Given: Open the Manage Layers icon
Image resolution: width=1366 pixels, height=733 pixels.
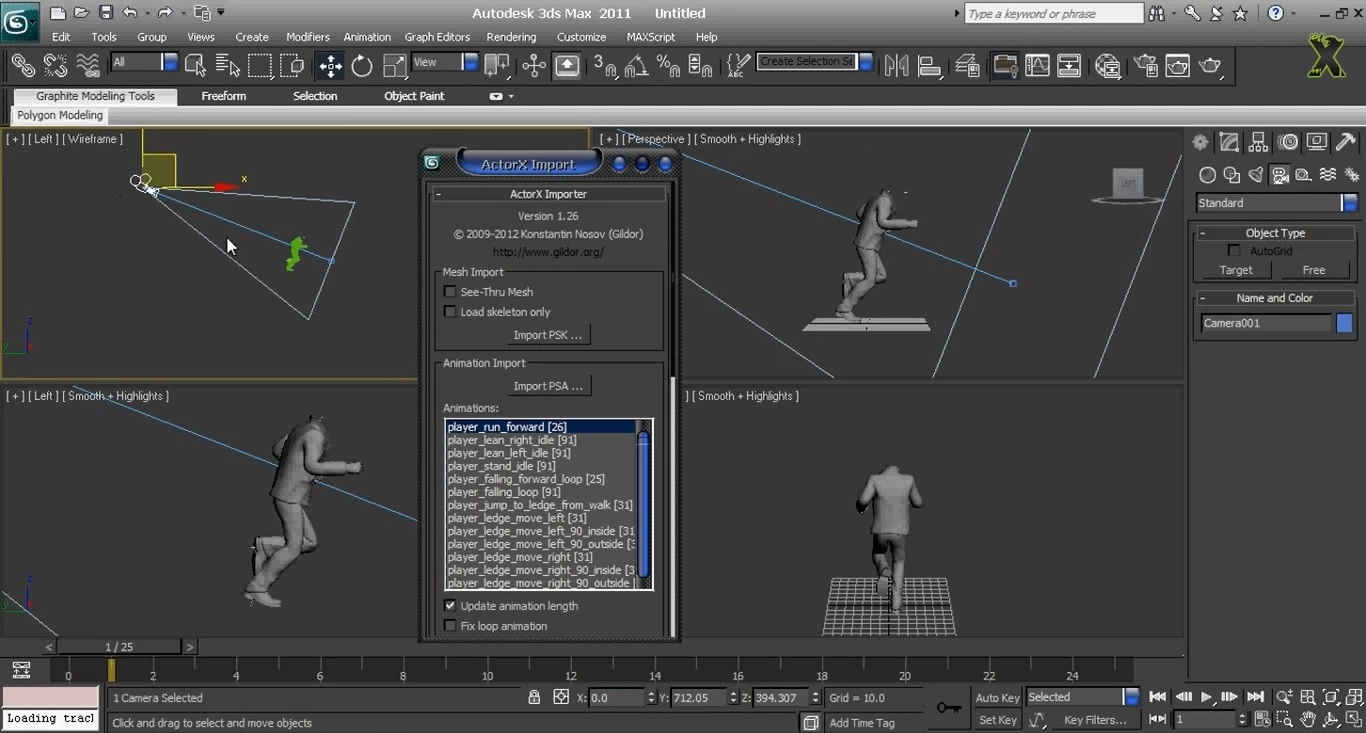Looking at the screenshot, I should [x=967, y=65].
